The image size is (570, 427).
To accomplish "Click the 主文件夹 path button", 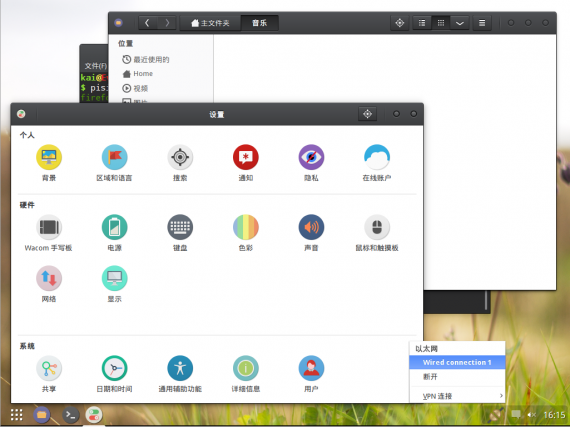I will (210, 23).
